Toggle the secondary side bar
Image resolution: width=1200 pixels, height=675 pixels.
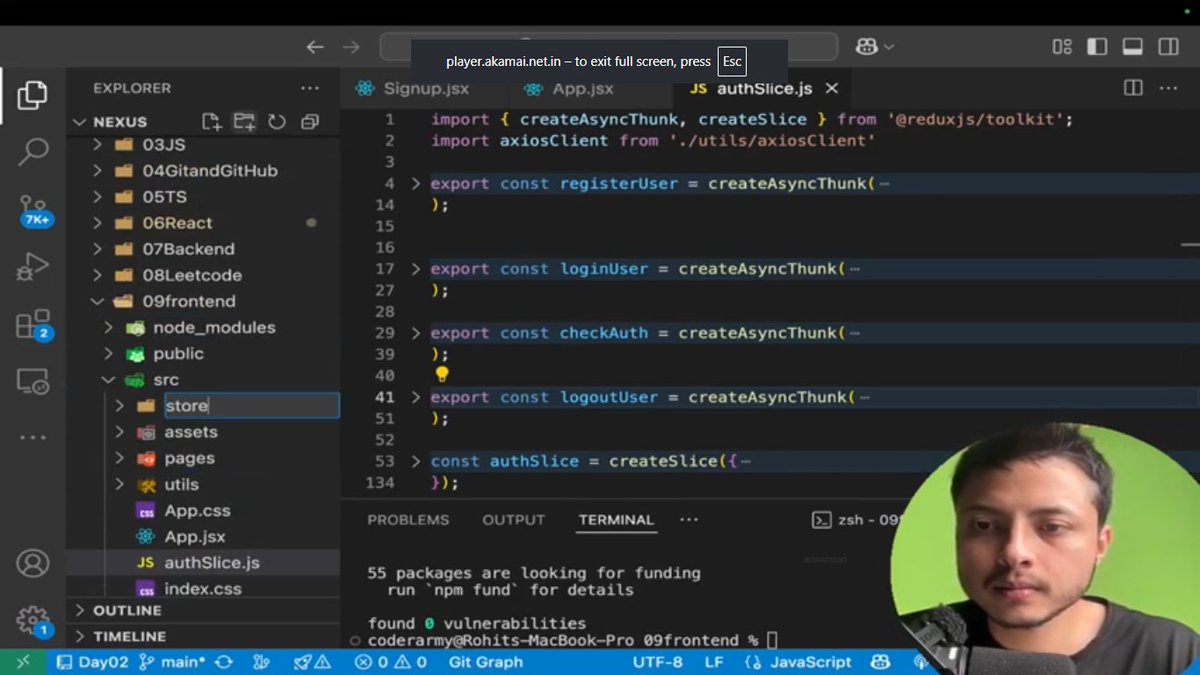coord(1167,45)
